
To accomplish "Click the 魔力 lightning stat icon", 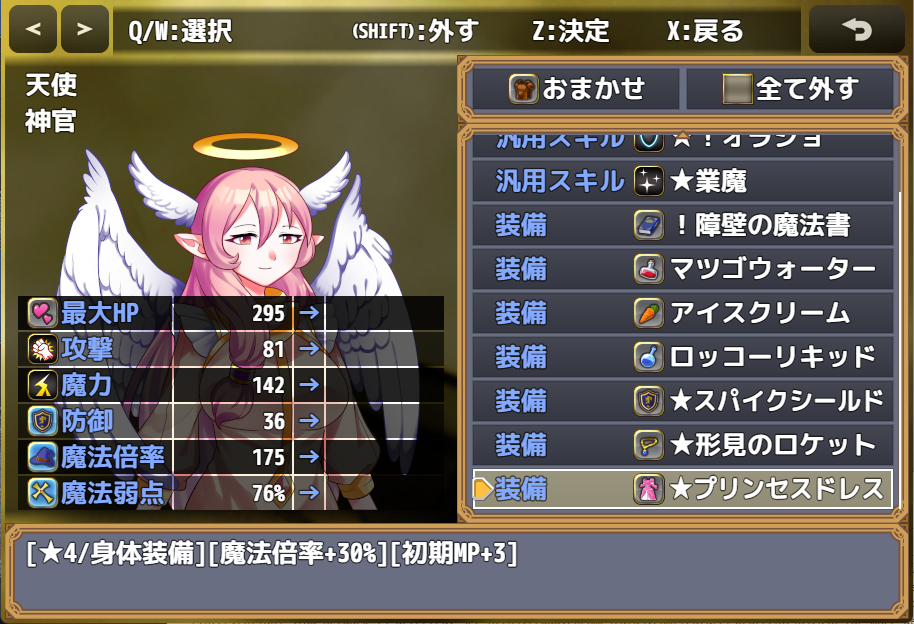I will coord(43,385).
